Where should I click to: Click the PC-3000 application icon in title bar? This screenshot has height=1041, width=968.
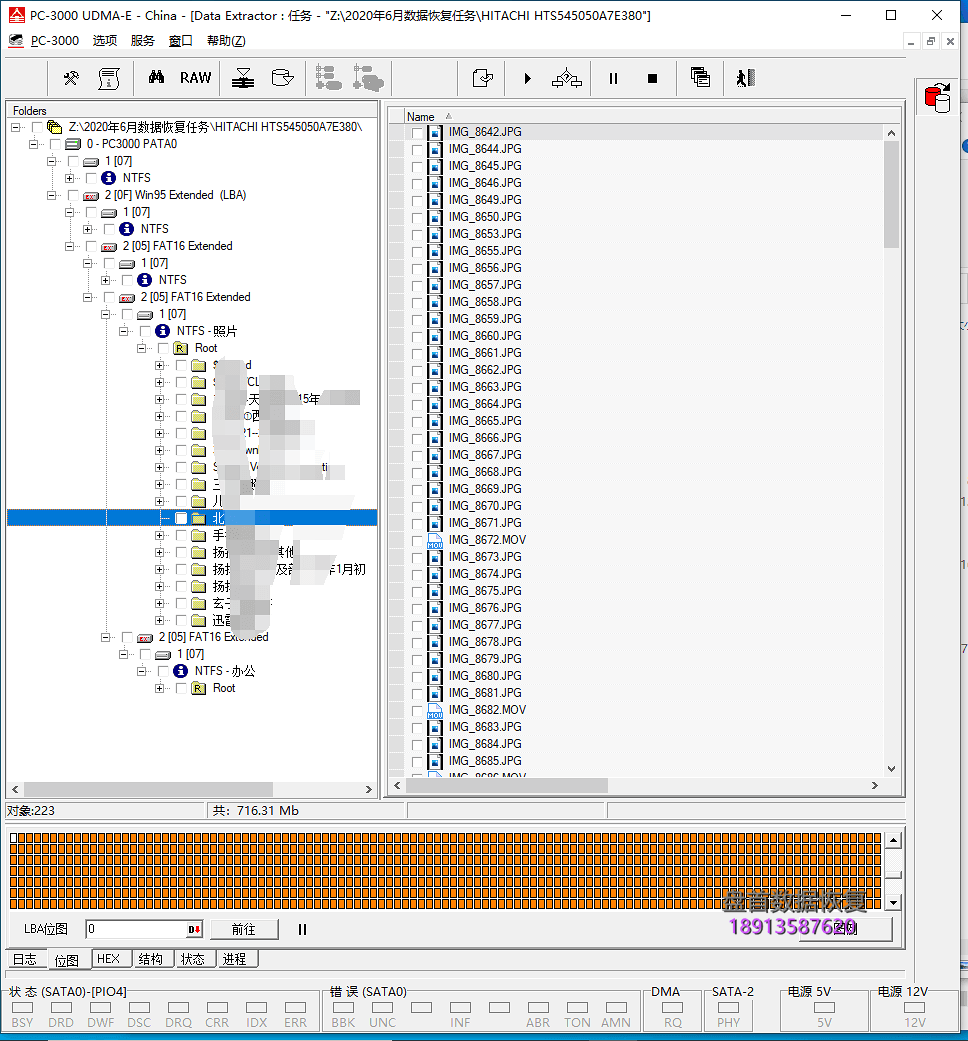coord(16,15)
